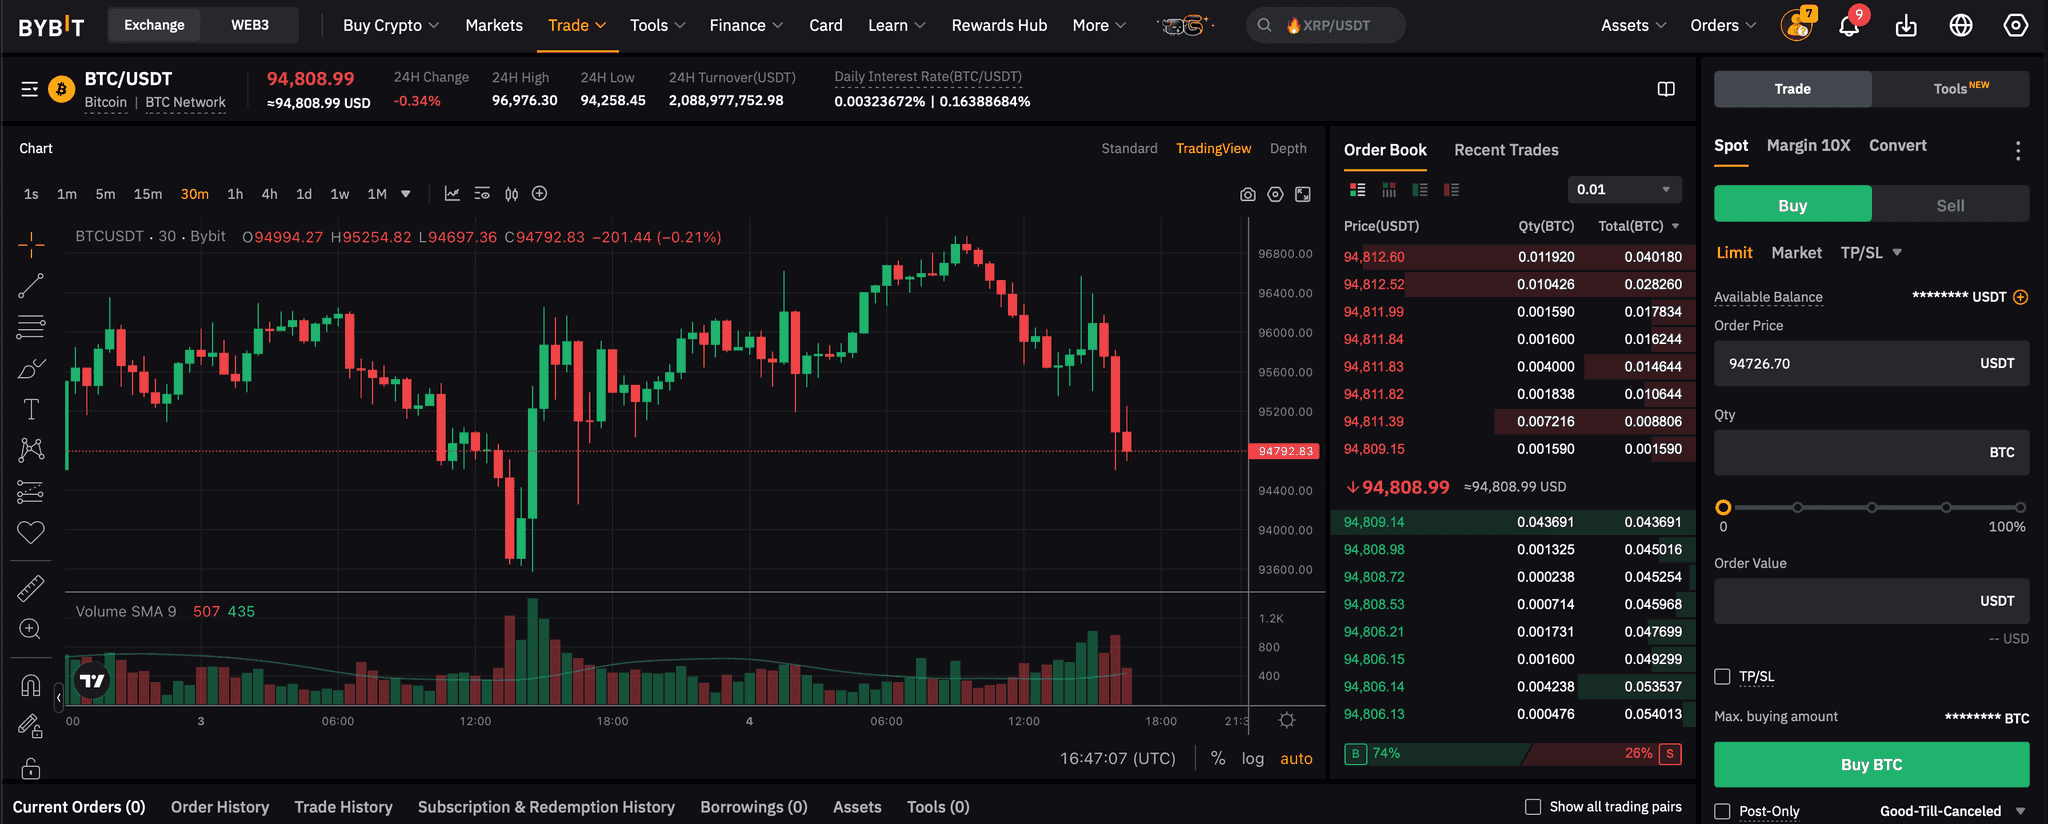Select the ruler measure tool
The image size is (2048, 824).
[31, 588]
